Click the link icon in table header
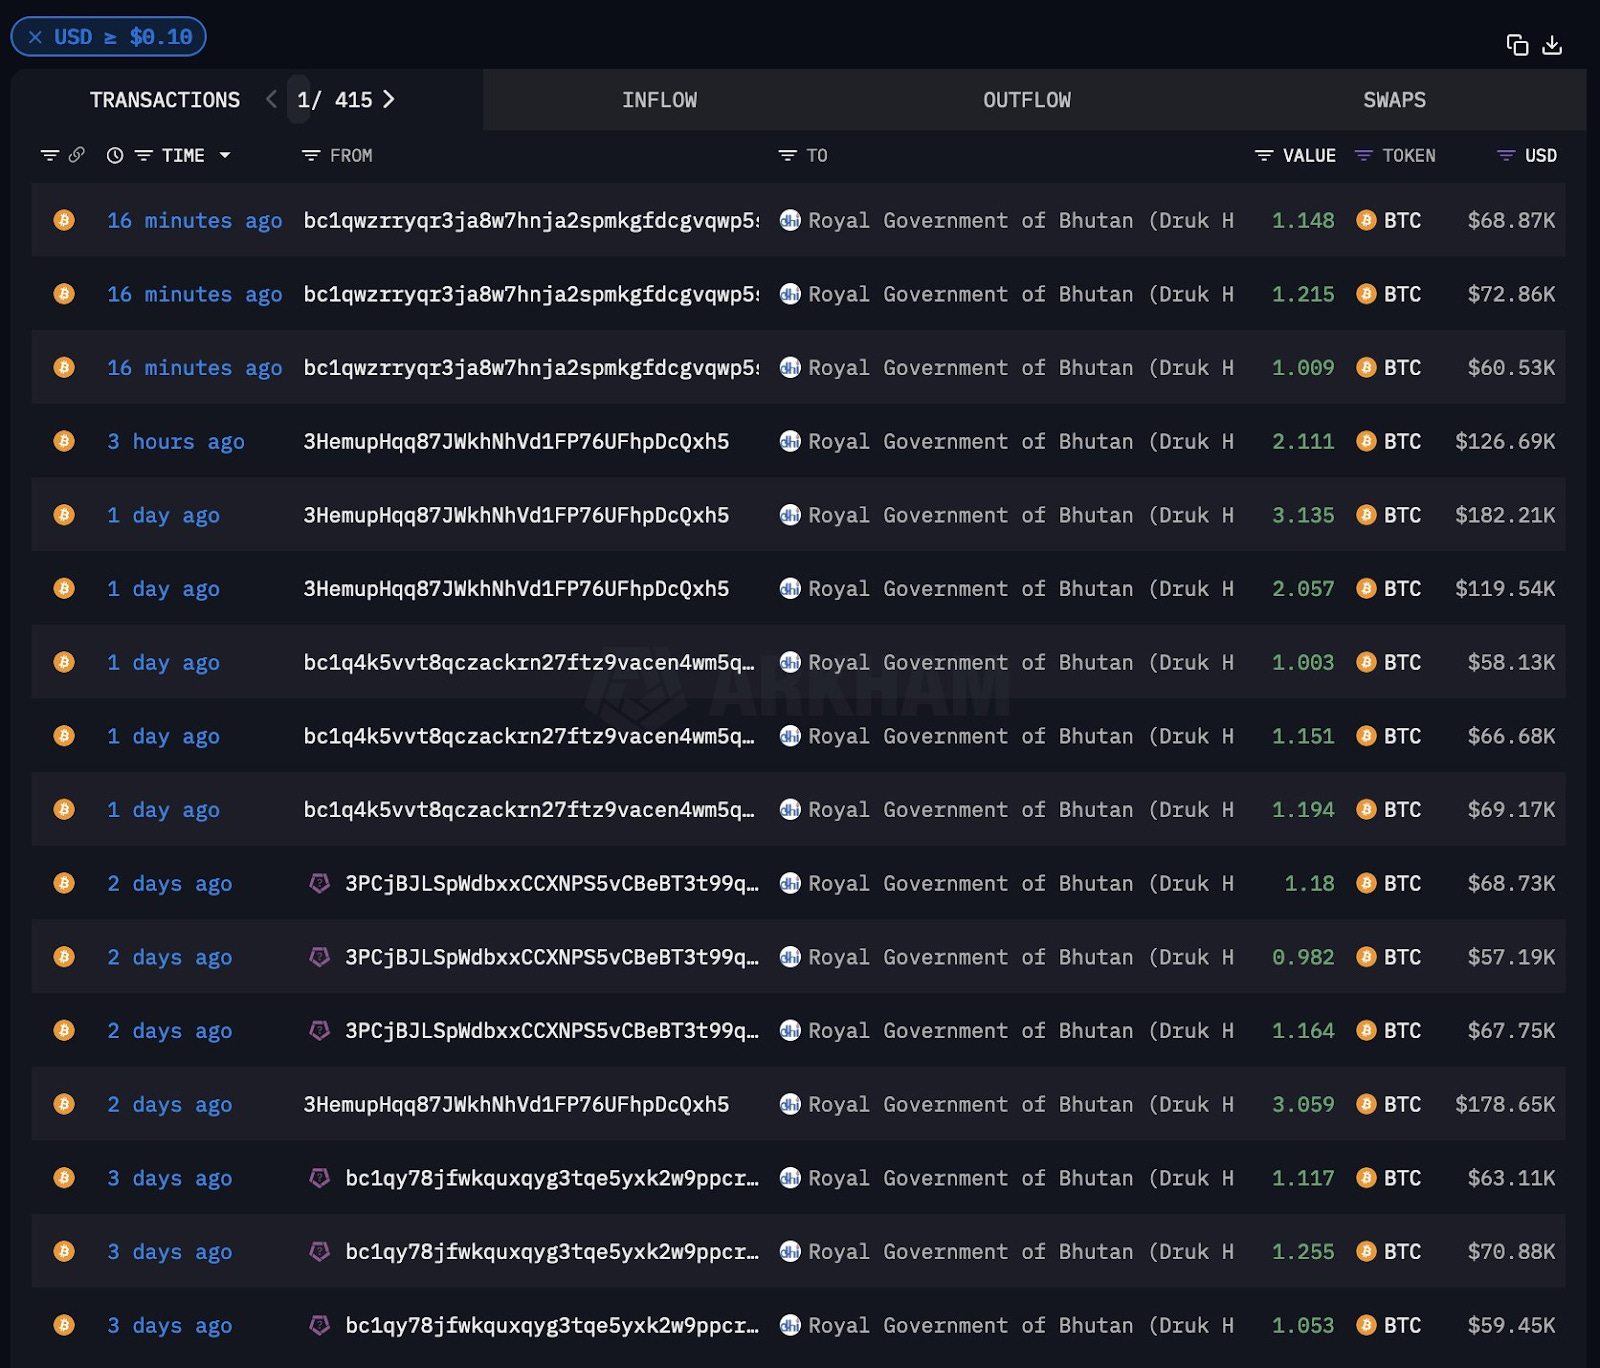Image resolution: width=1600 pixels, height=1368 pixels. tap(76, 155)
